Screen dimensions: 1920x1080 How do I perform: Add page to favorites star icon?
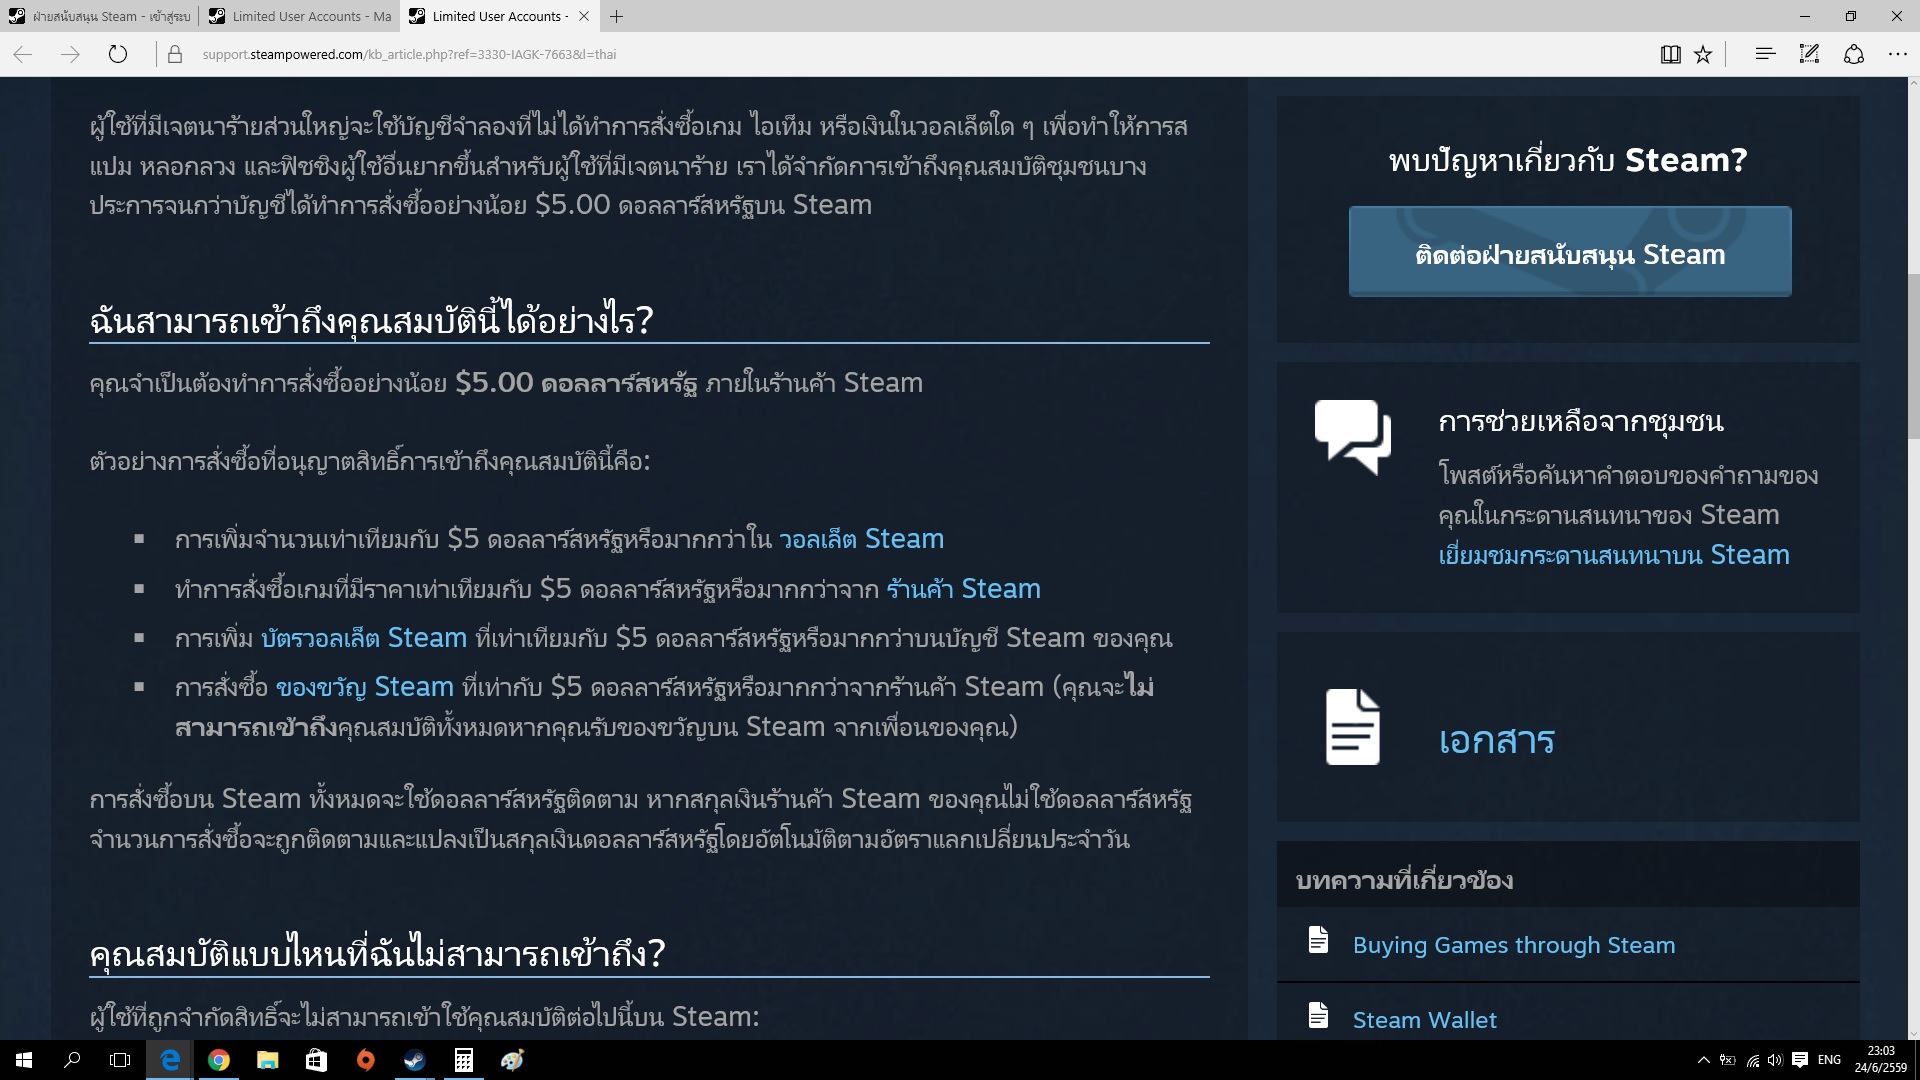point(1703,54)
